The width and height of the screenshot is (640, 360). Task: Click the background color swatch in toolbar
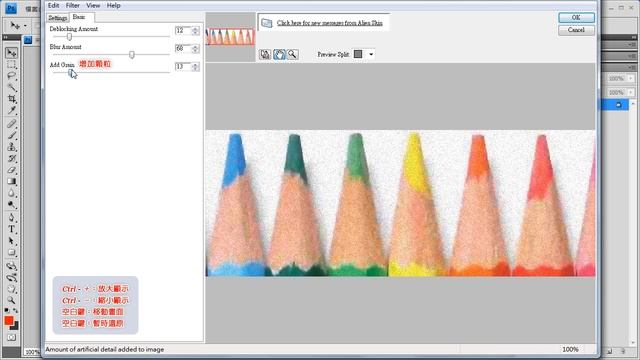tap(15, 326)
